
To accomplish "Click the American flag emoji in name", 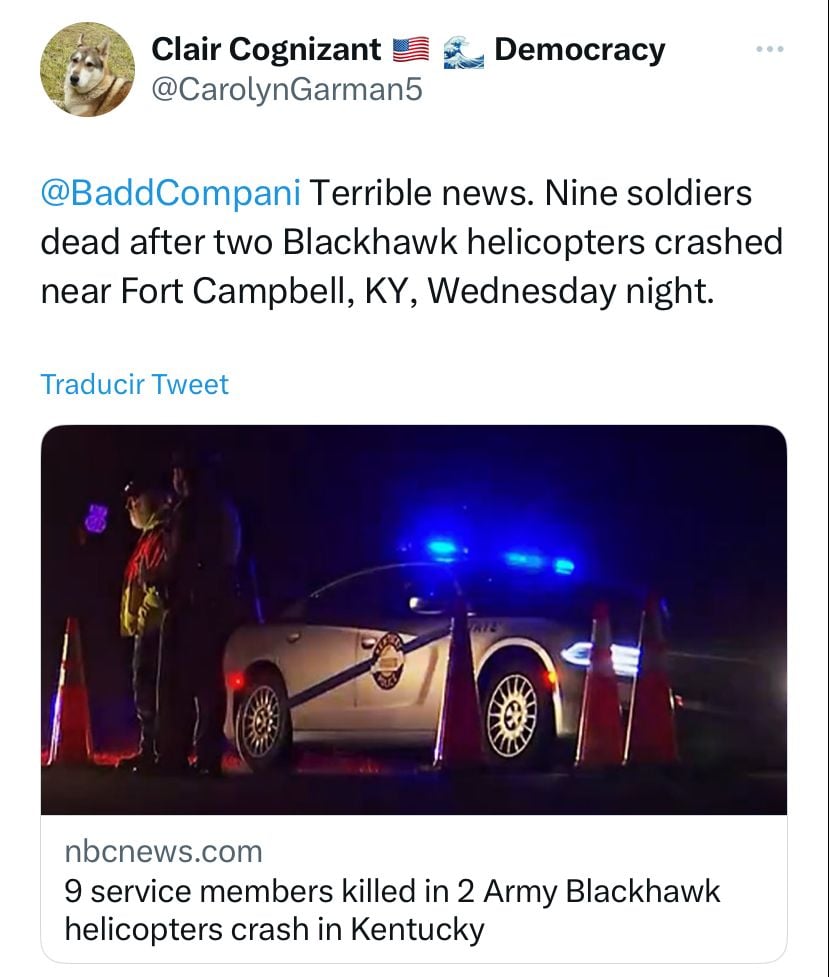I will (411, 50).
